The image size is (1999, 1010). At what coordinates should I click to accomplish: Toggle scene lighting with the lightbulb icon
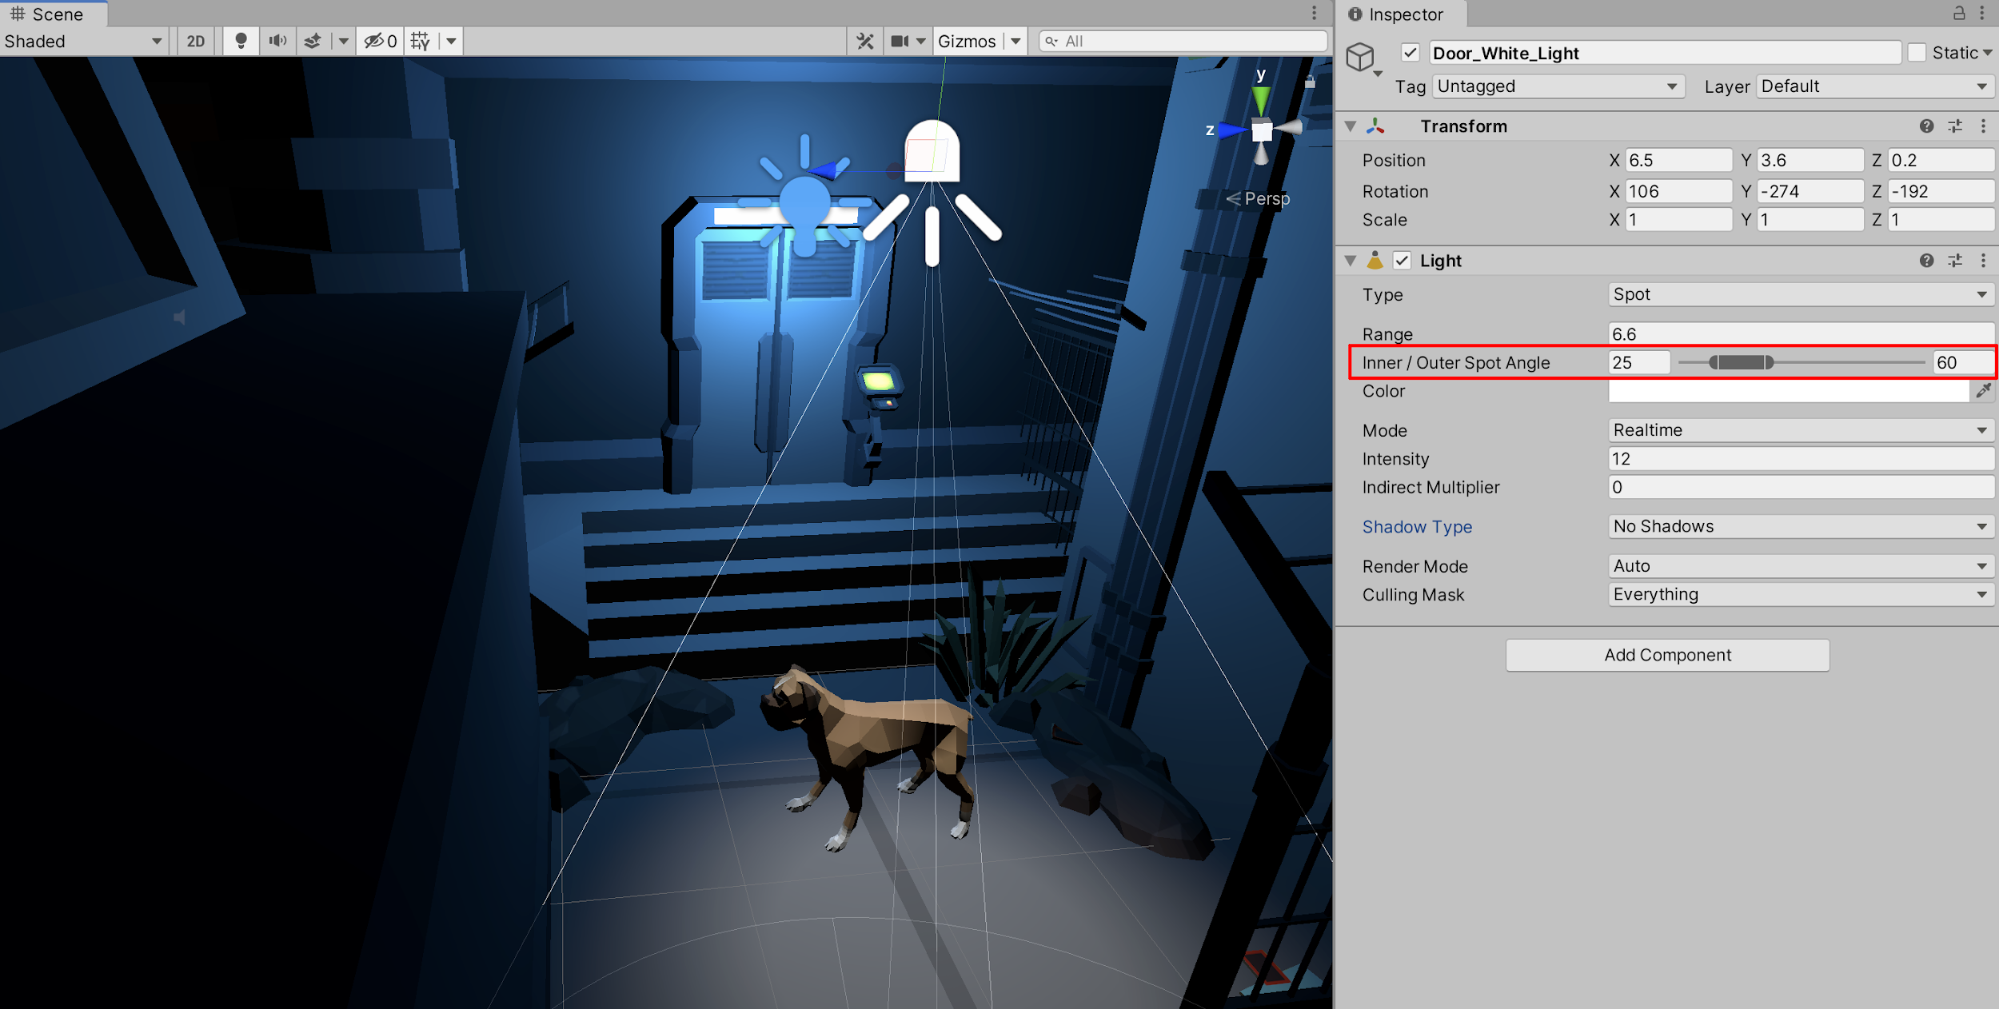click(240, 41)
